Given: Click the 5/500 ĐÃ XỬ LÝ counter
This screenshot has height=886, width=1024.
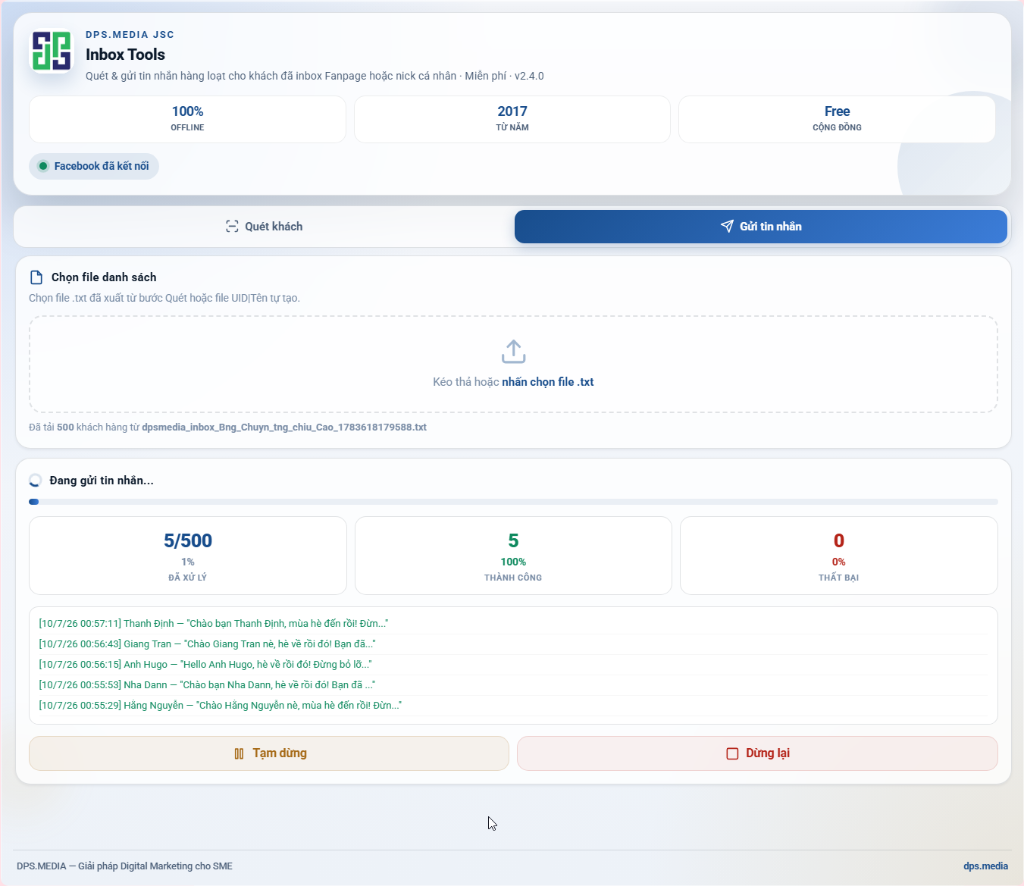Looking at the screenshot, I should coord(187,556).
